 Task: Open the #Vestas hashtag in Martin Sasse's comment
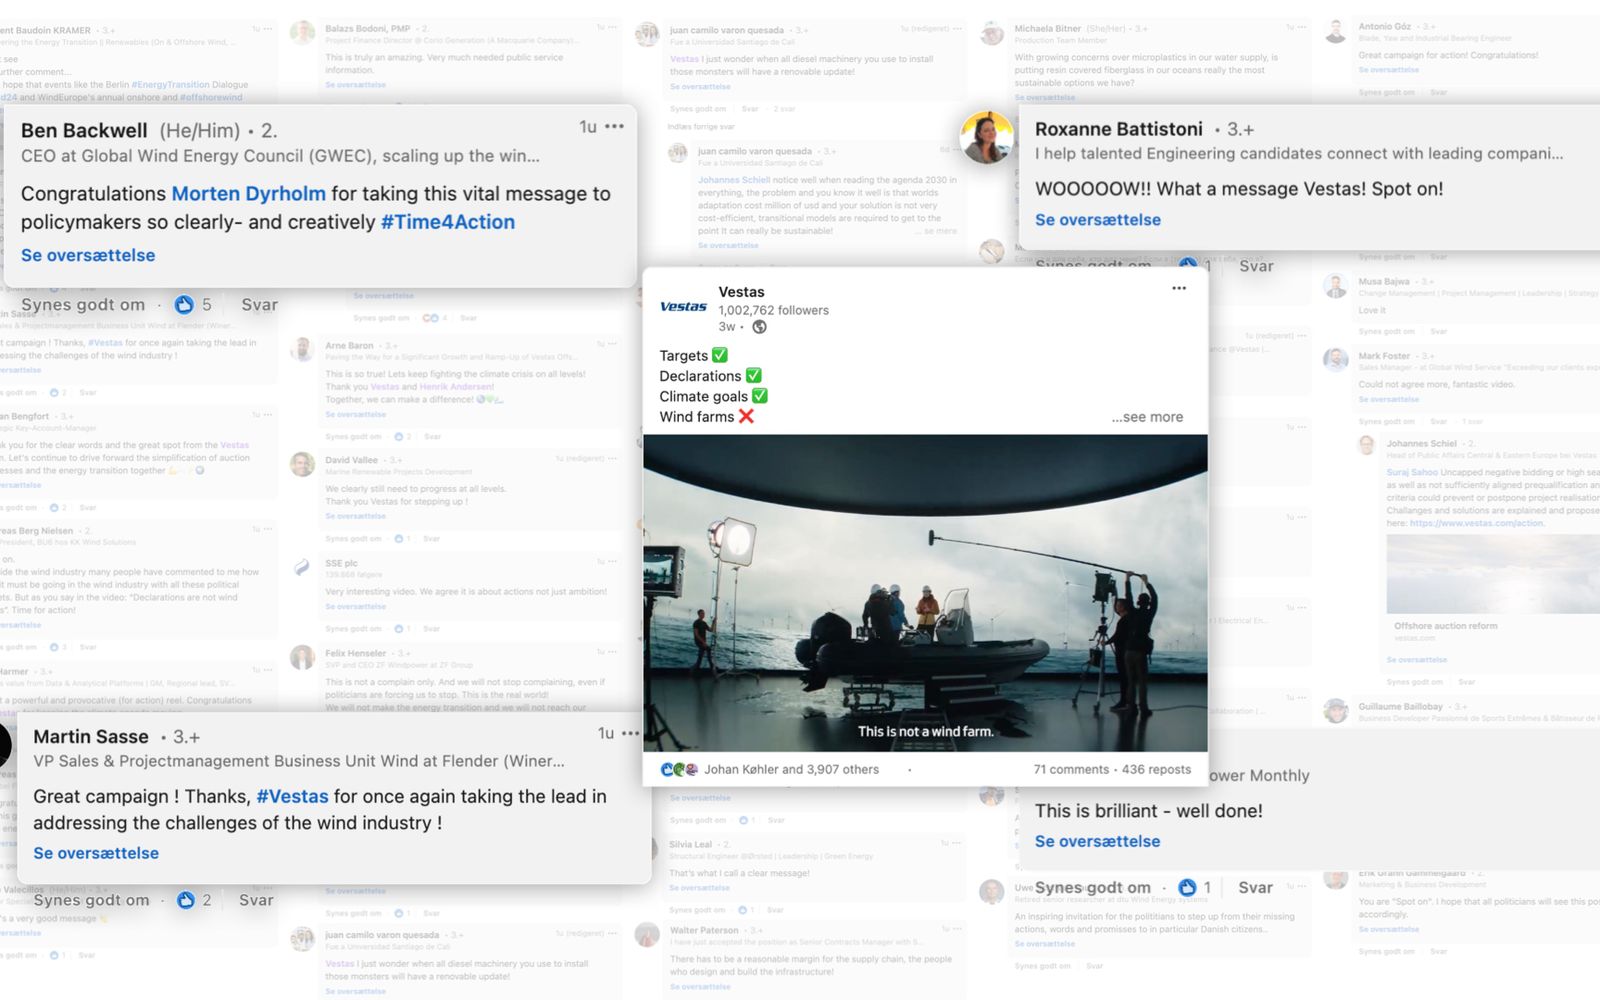tap(292, 796)
